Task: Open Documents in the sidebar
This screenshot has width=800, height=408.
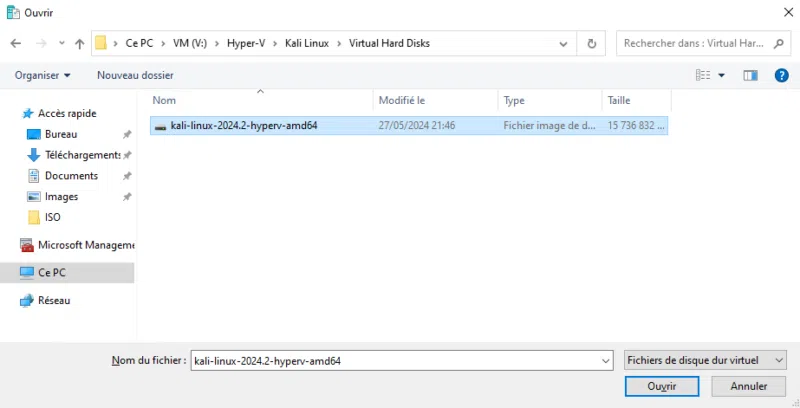Action: point(71,175)
